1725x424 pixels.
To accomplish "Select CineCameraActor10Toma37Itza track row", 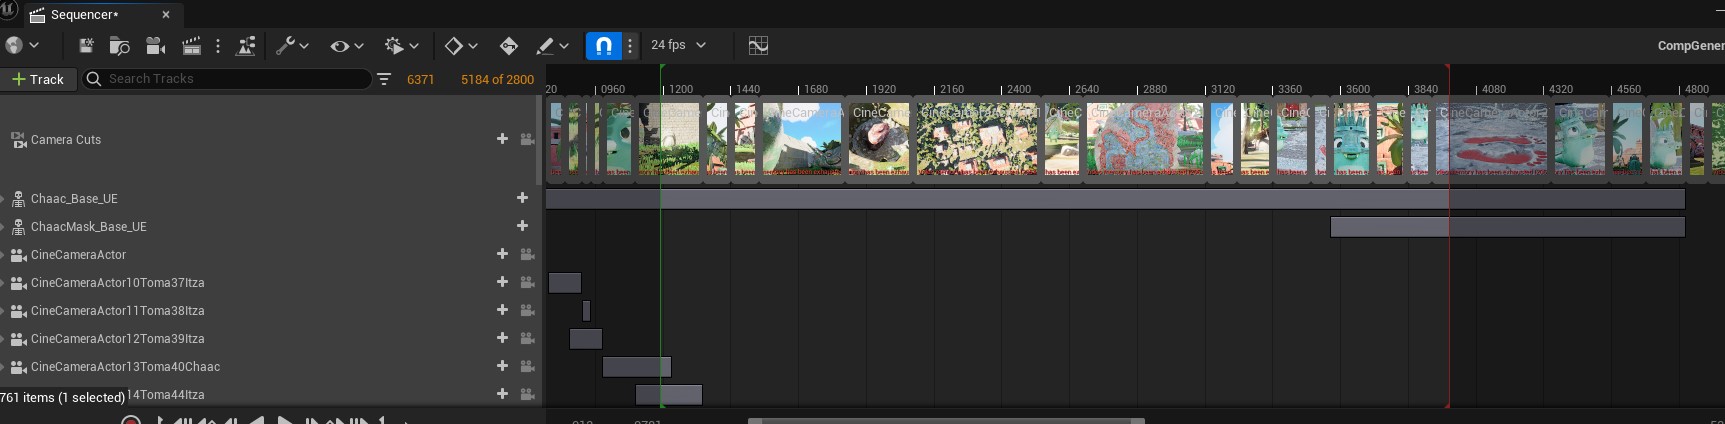I will 270,282.
